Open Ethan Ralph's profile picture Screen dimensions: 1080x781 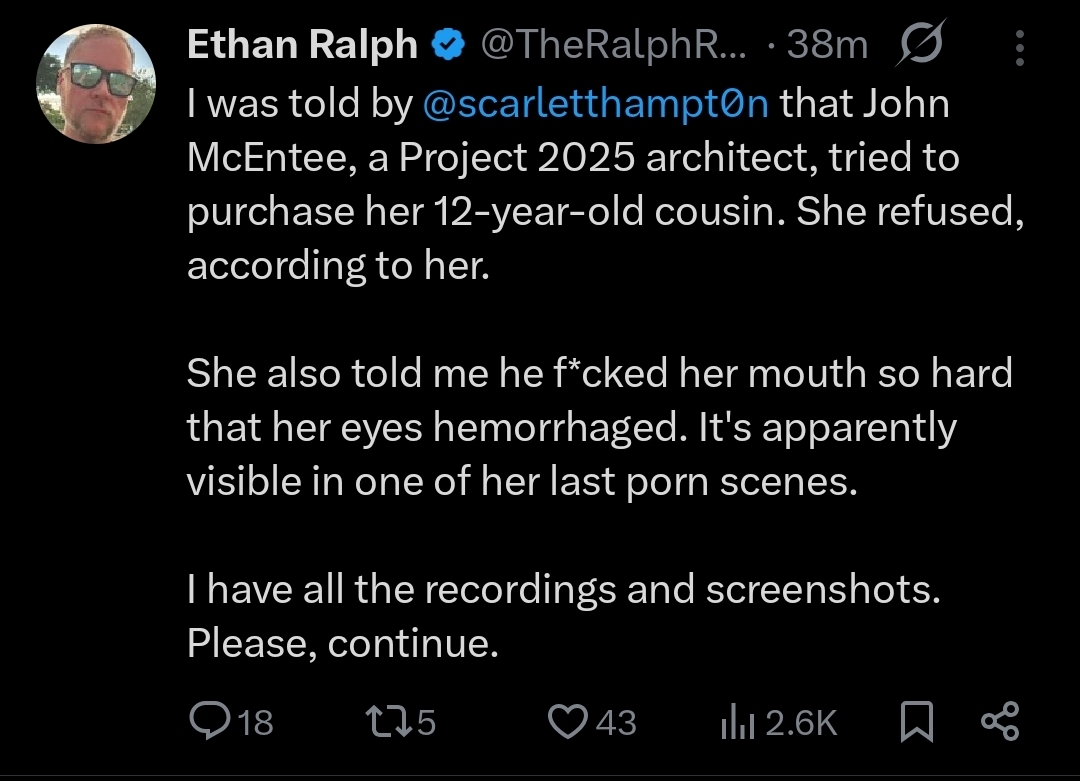pos(96,84)
